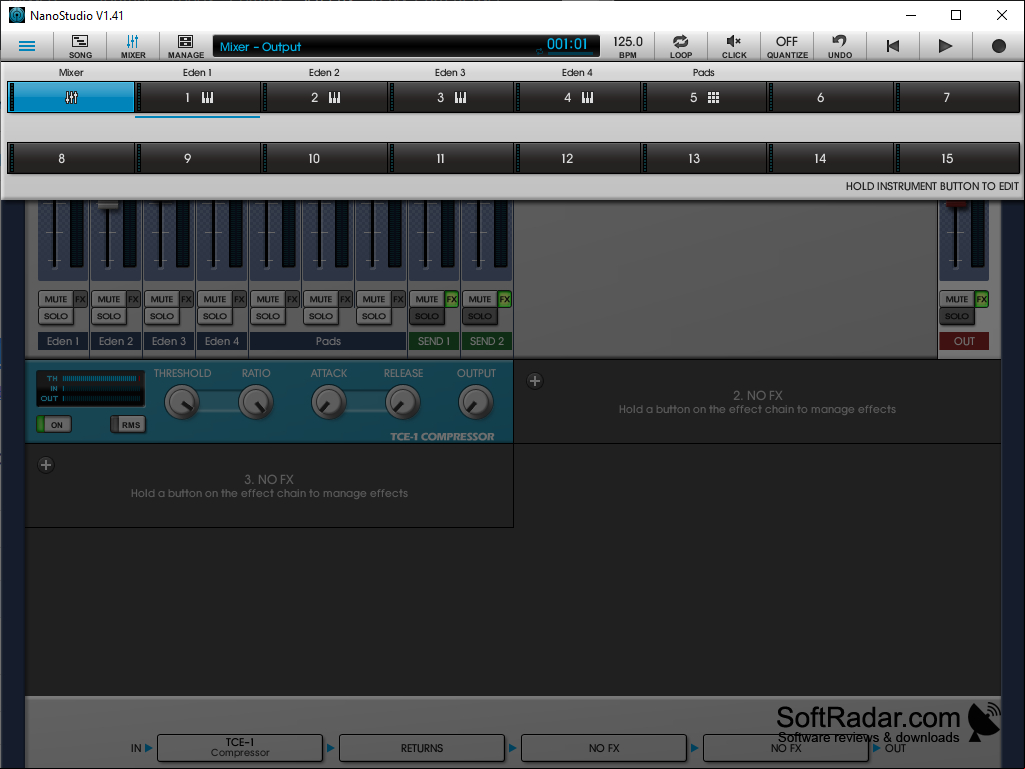Screen dimensions: 1025x769
Task: Change the Quantize OFF setting
Action: (787, 46)
